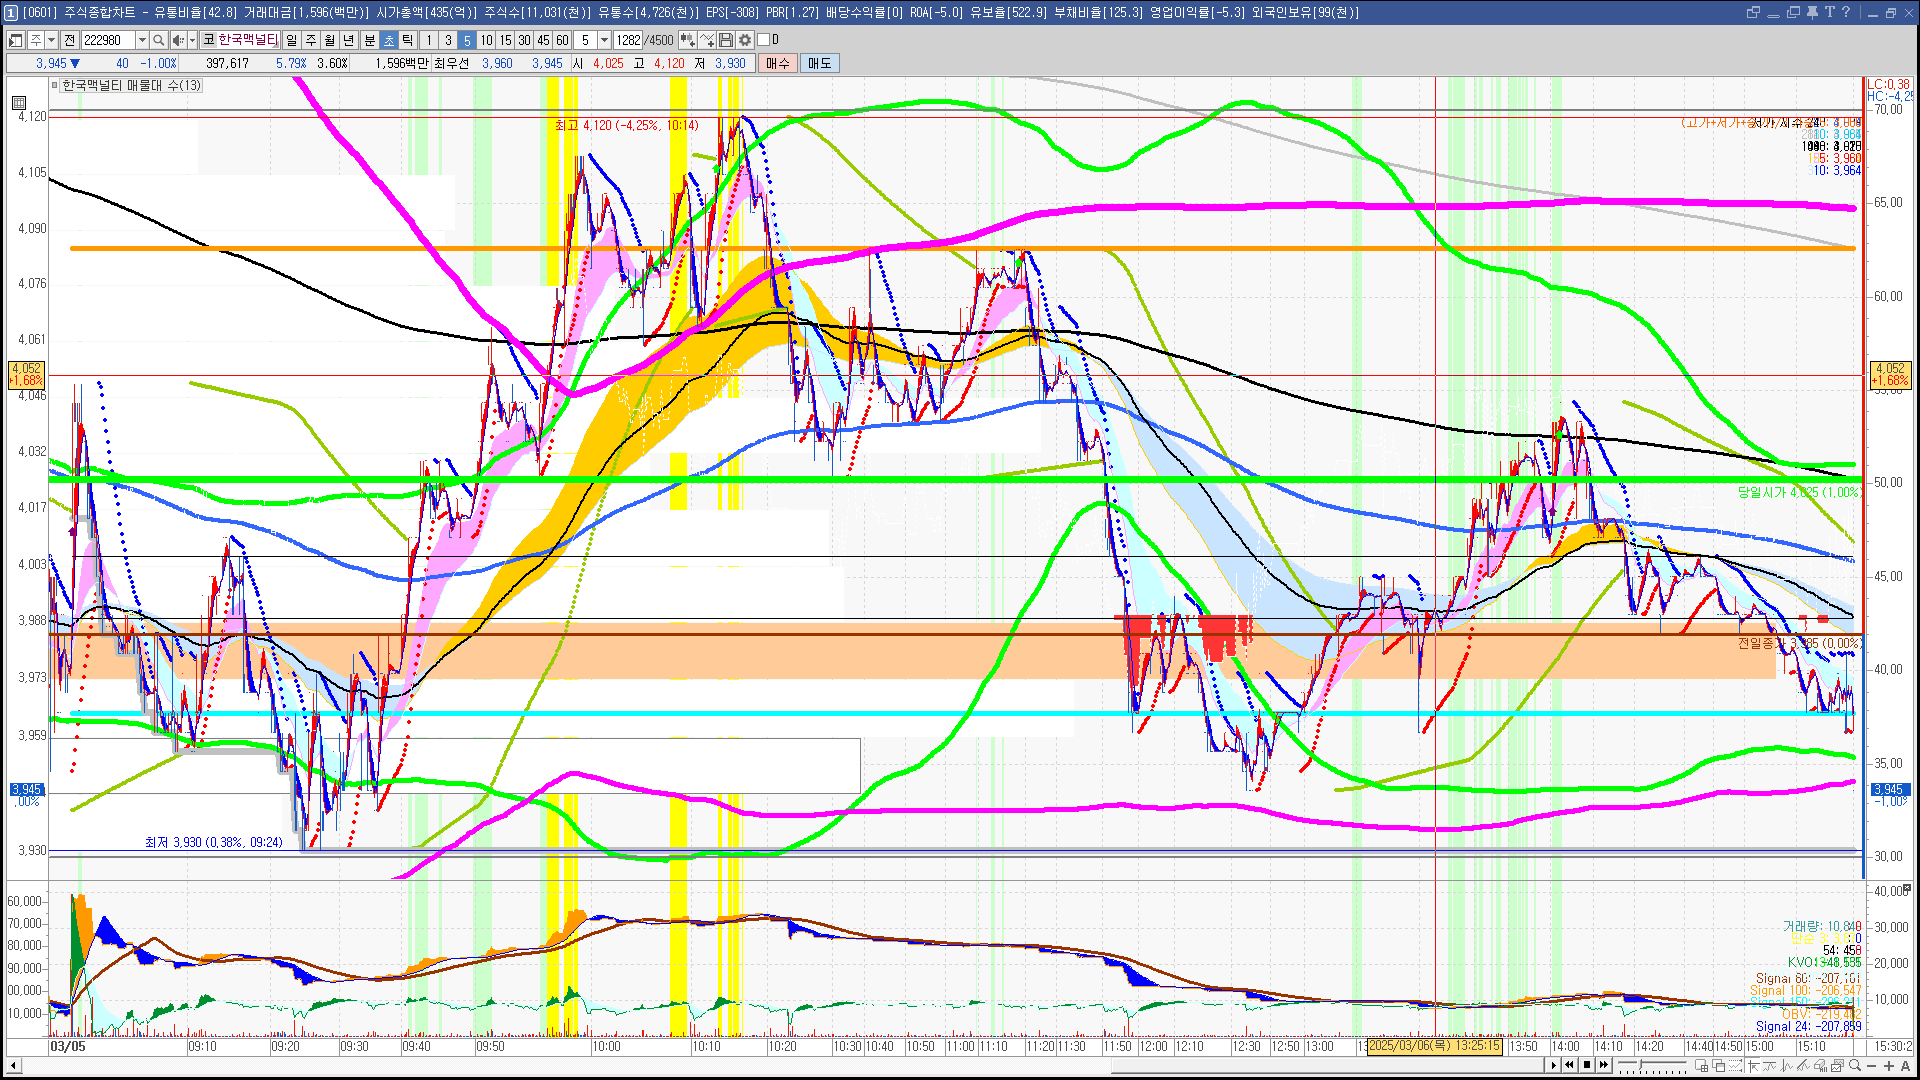
Task: Expand the interval value dropdown arrow
Action: (x=604, y=40)
